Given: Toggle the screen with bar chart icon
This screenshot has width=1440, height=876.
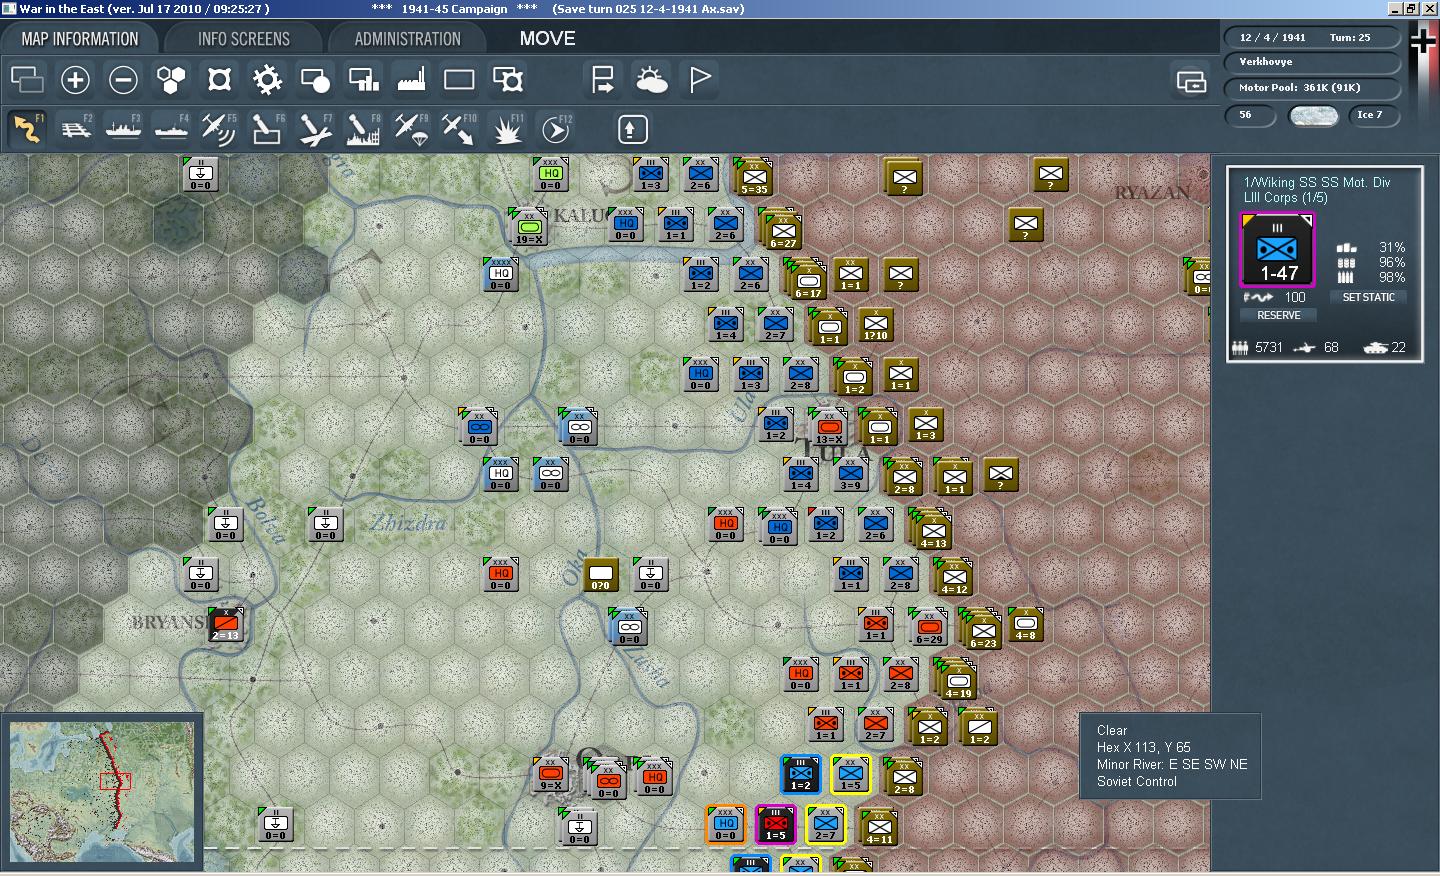Looking at the screenshot, I should click(363, 79).
